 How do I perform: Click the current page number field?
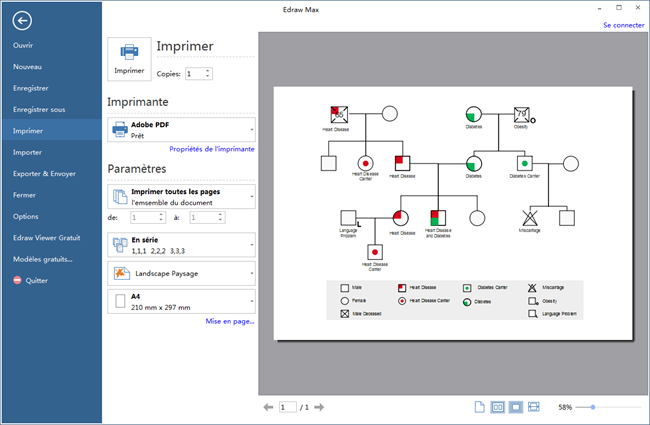click(289, 407)
